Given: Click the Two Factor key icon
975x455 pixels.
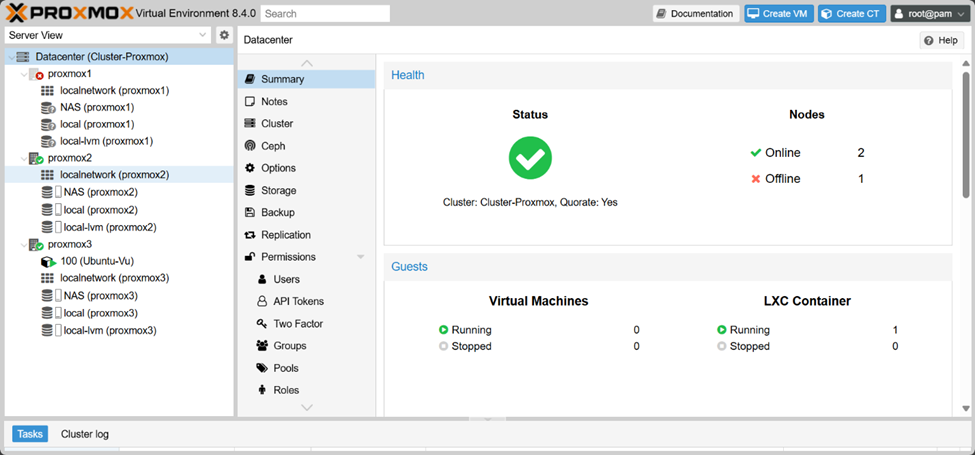Looking at the screenshot, I should pos(262,324).
